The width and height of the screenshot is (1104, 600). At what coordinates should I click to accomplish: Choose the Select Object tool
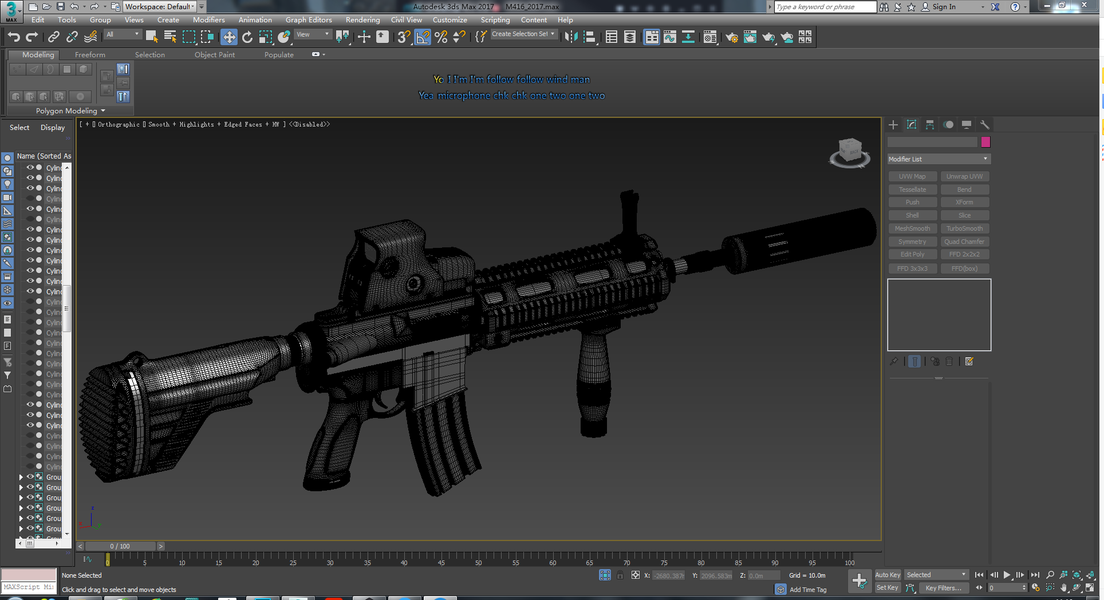151,37
